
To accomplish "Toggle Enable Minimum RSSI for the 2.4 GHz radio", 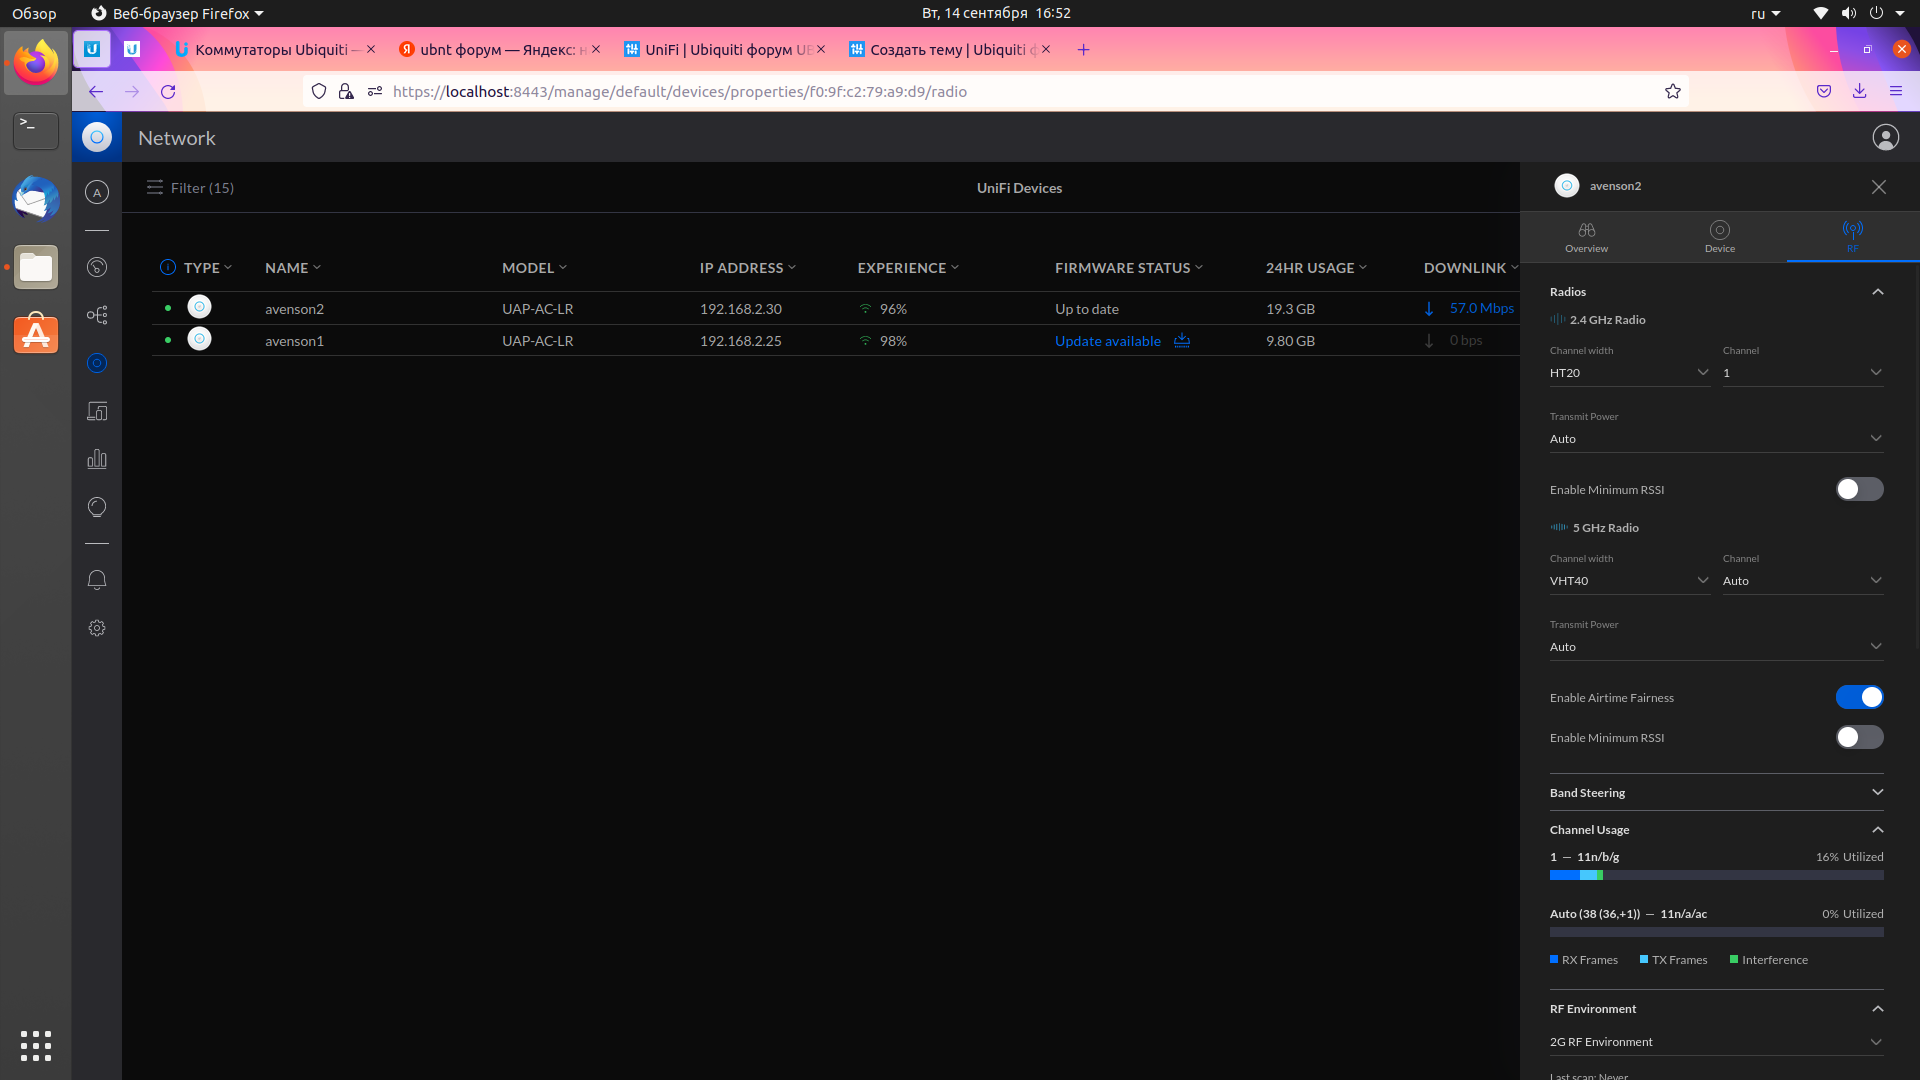I will (1860, 489).
